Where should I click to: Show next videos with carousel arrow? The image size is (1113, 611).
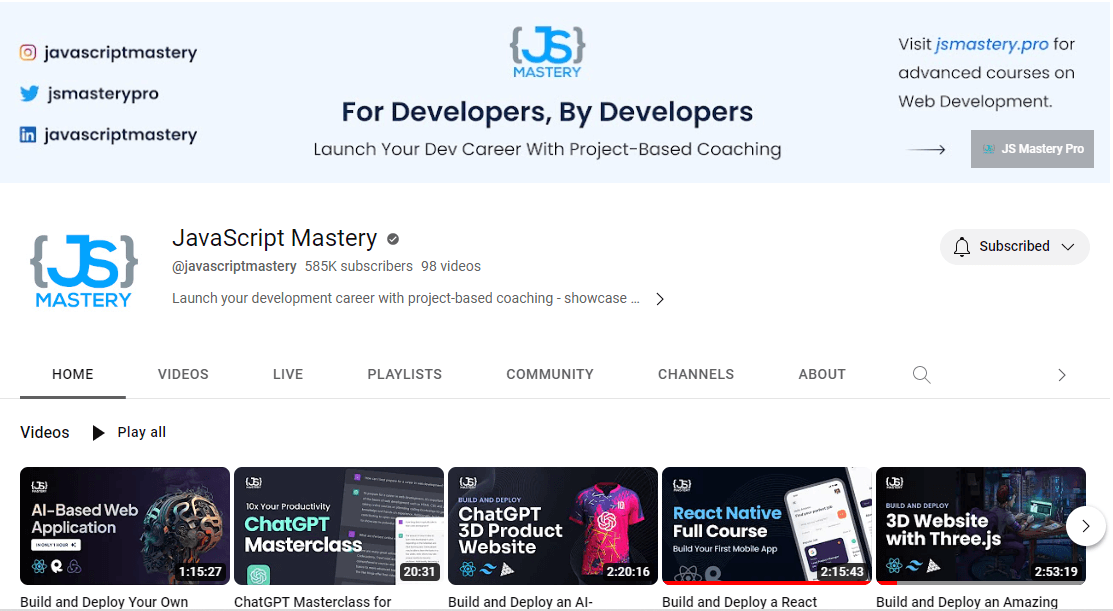(1085, 526)
